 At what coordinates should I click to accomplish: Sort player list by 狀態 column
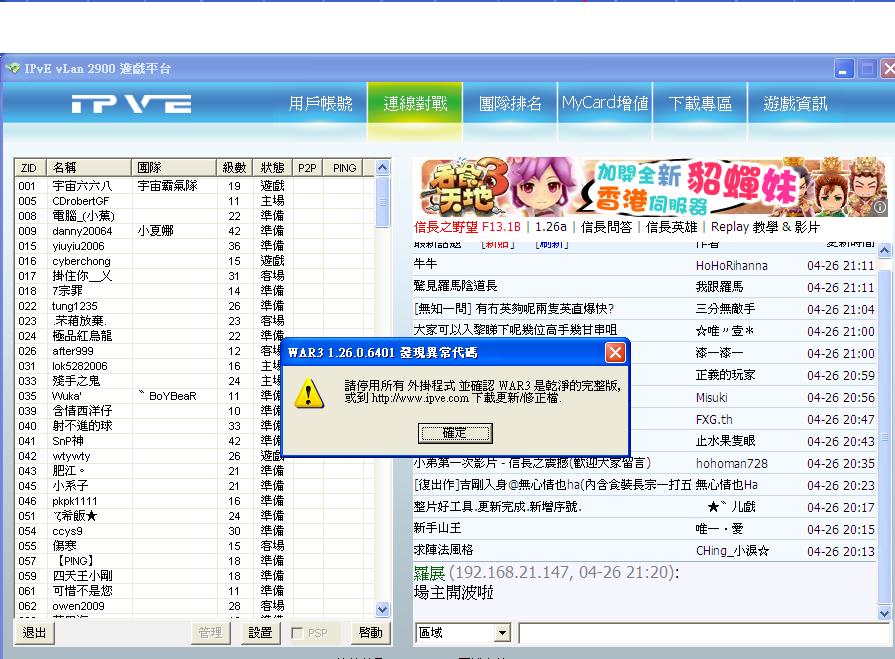(x=272, y=168)
